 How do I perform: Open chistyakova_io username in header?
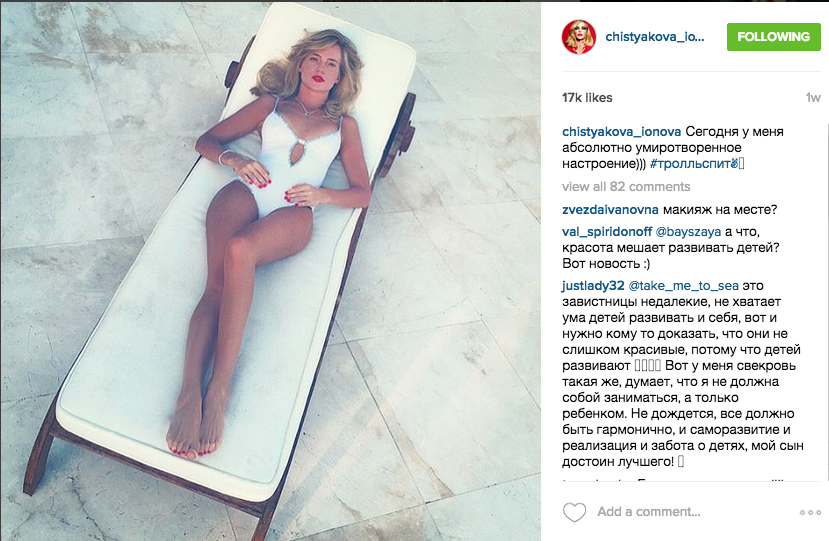655,37
